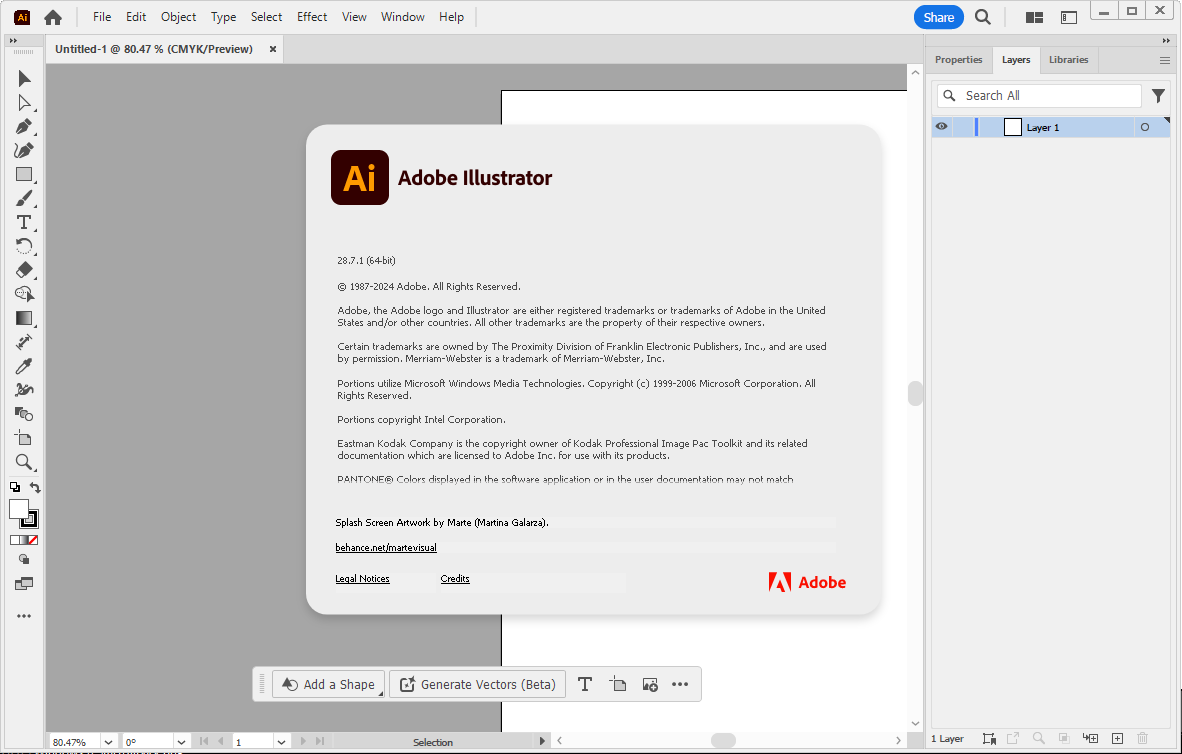The height and width of the screenshot is (754, 1182).
Task: Toggle visibility eye of Layer 1
Action: (x=942, y=127)
